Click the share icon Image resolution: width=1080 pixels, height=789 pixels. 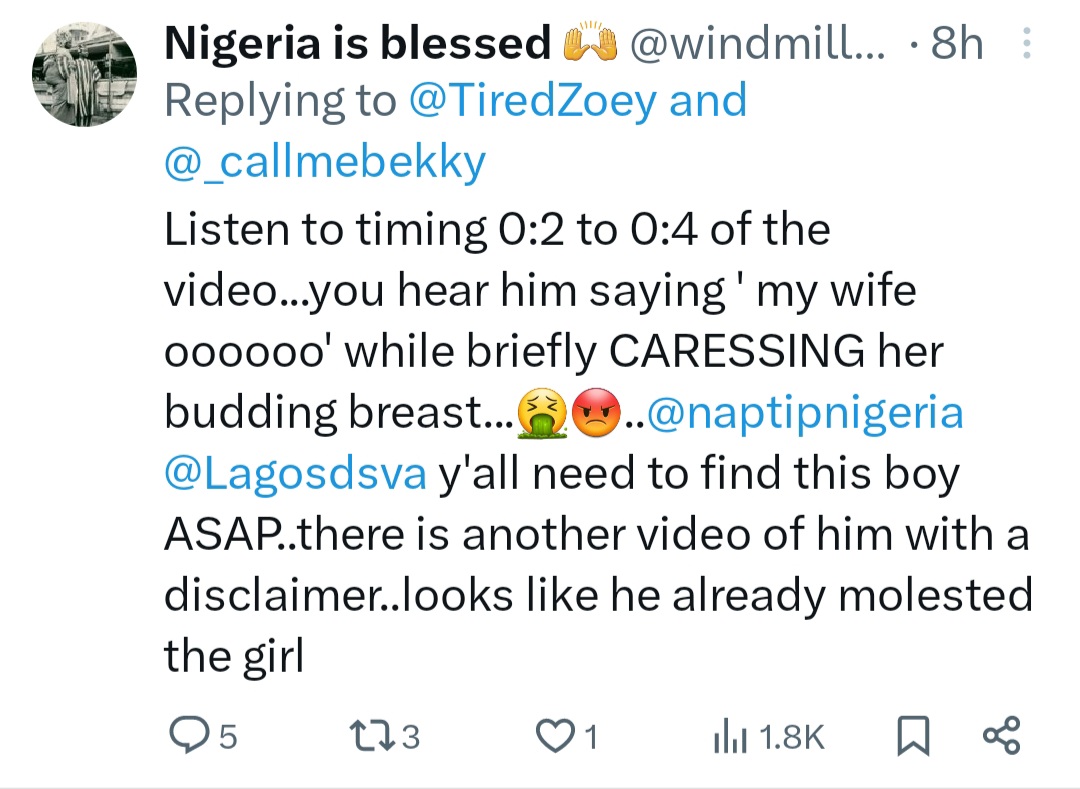(x=1001, y=736)
